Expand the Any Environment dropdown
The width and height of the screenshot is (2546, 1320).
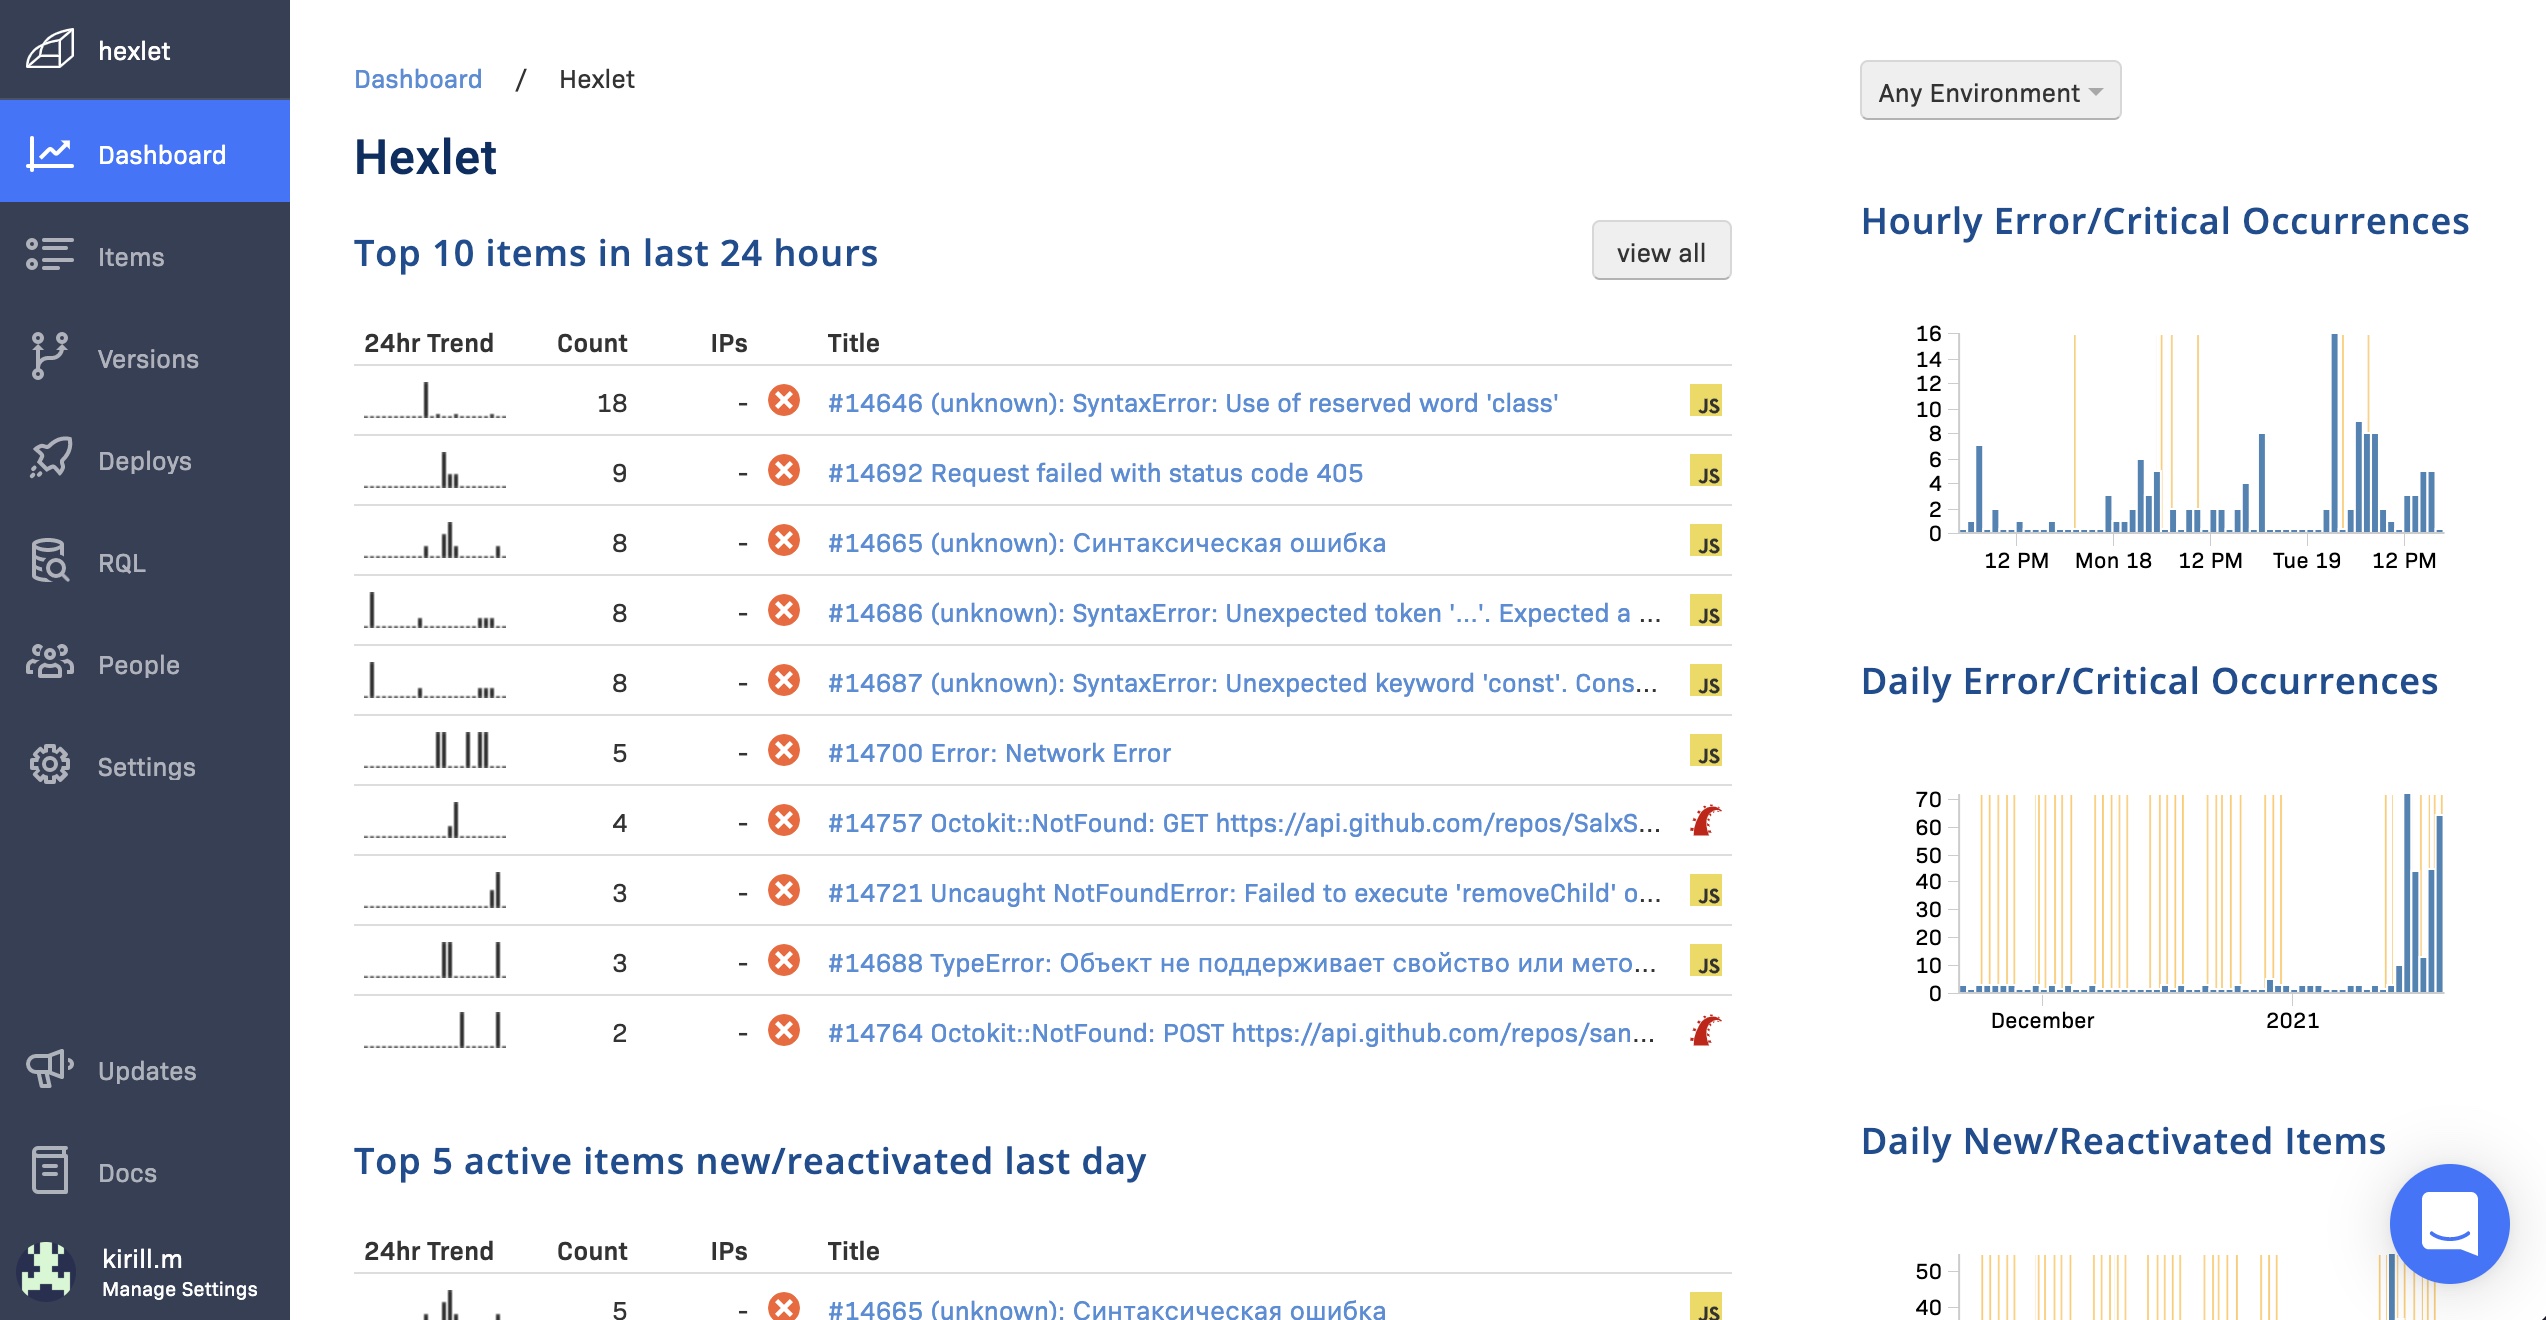[1989, 92]
